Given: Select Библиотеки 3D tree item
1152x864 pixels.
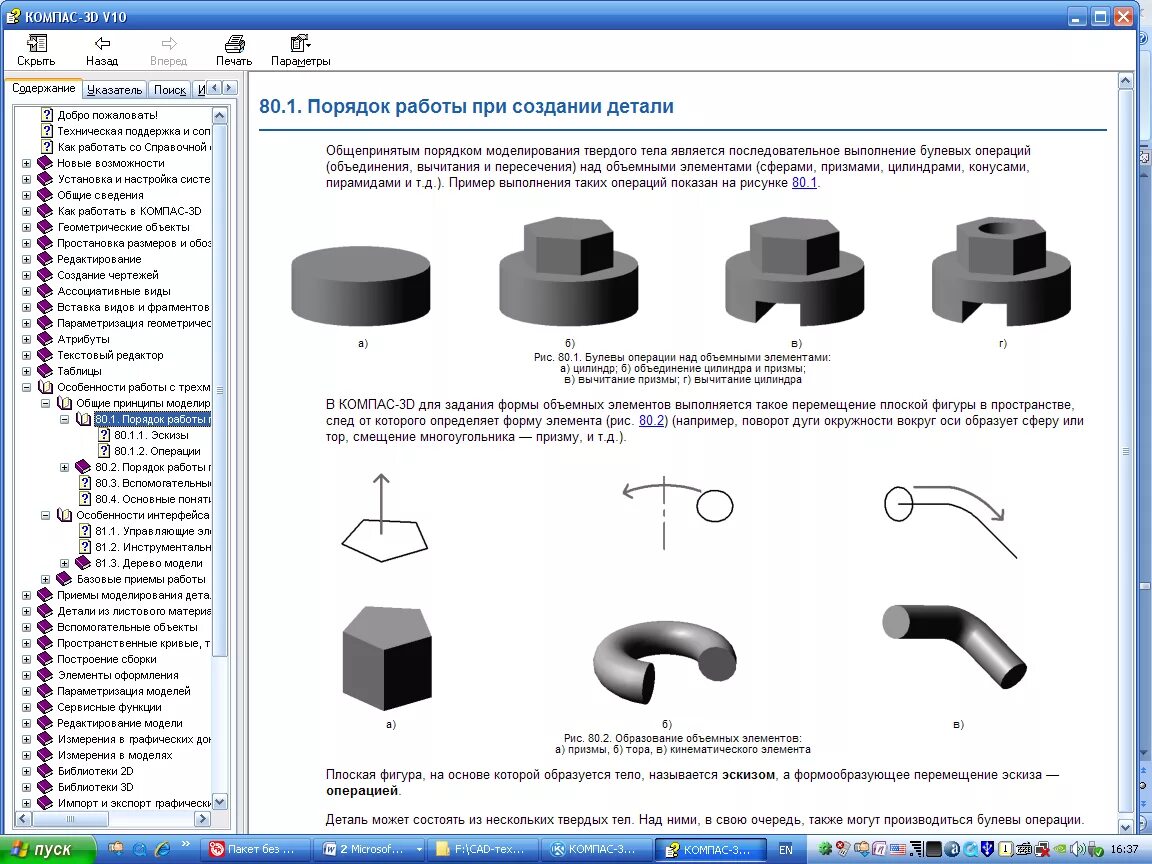Looking at the screenshot, I should coord(96,787).
